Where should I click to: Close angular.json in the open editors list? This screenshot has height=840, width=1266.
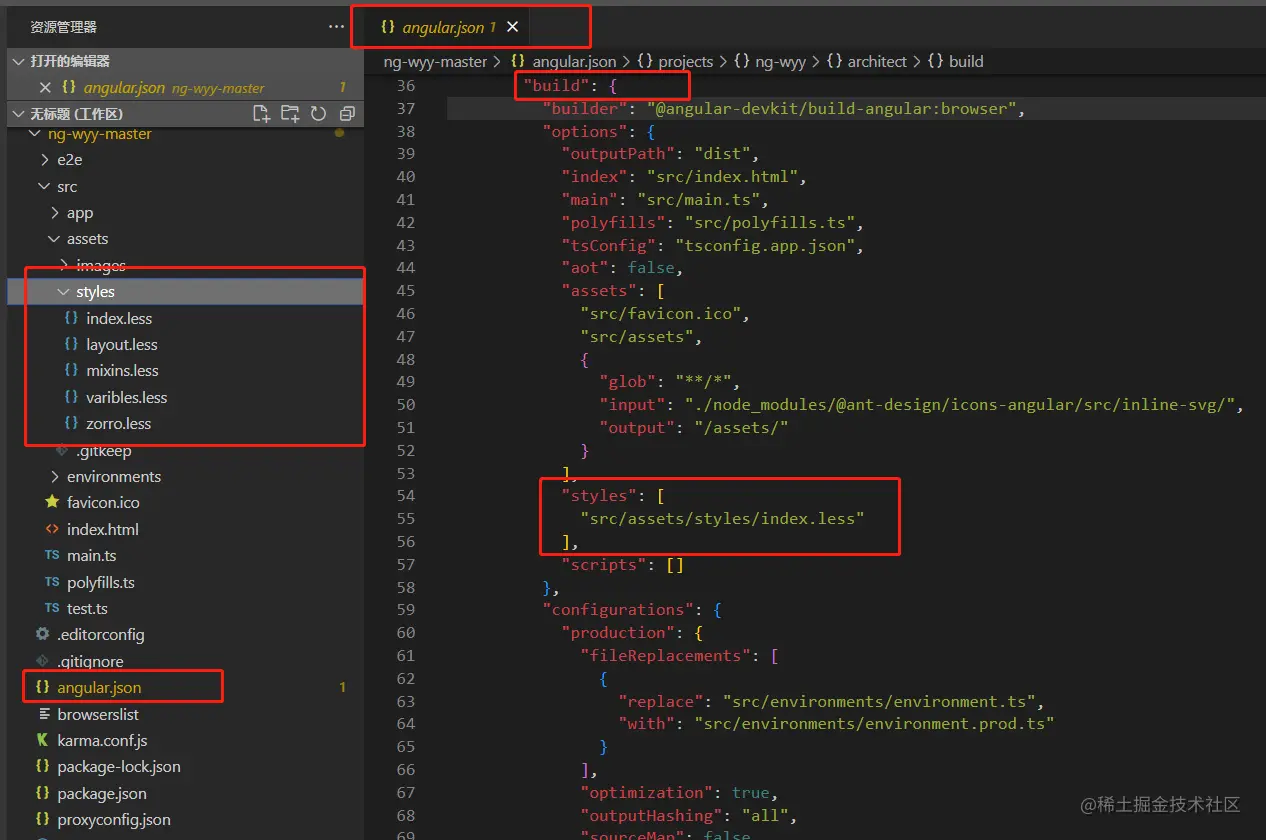(45, 88)
